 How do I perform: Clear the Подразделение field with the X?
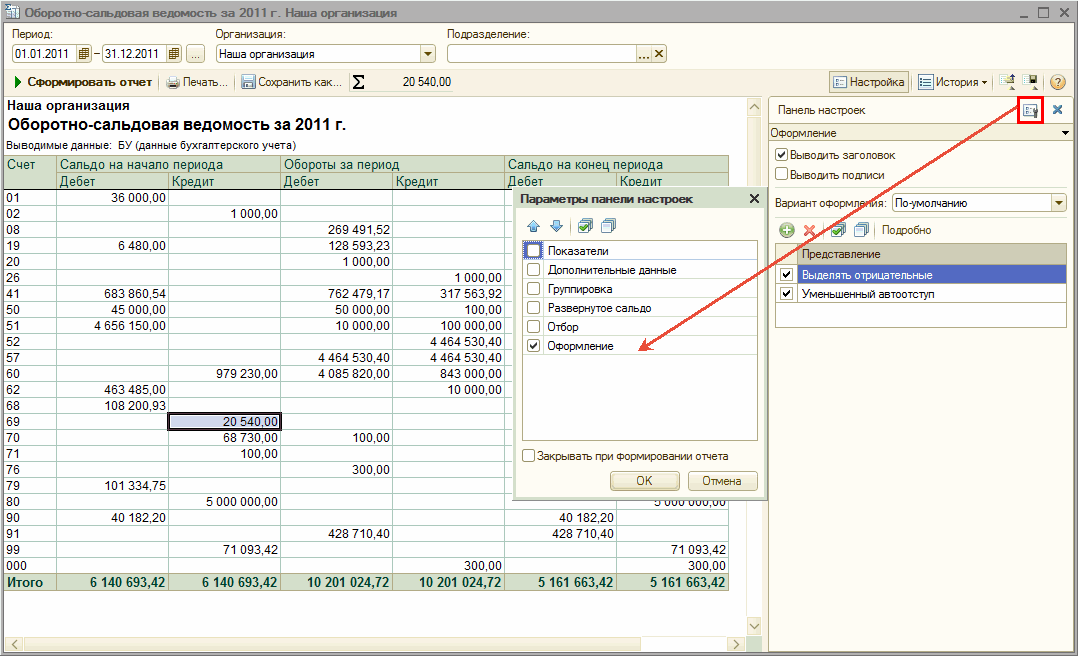(x=659, y=54)
